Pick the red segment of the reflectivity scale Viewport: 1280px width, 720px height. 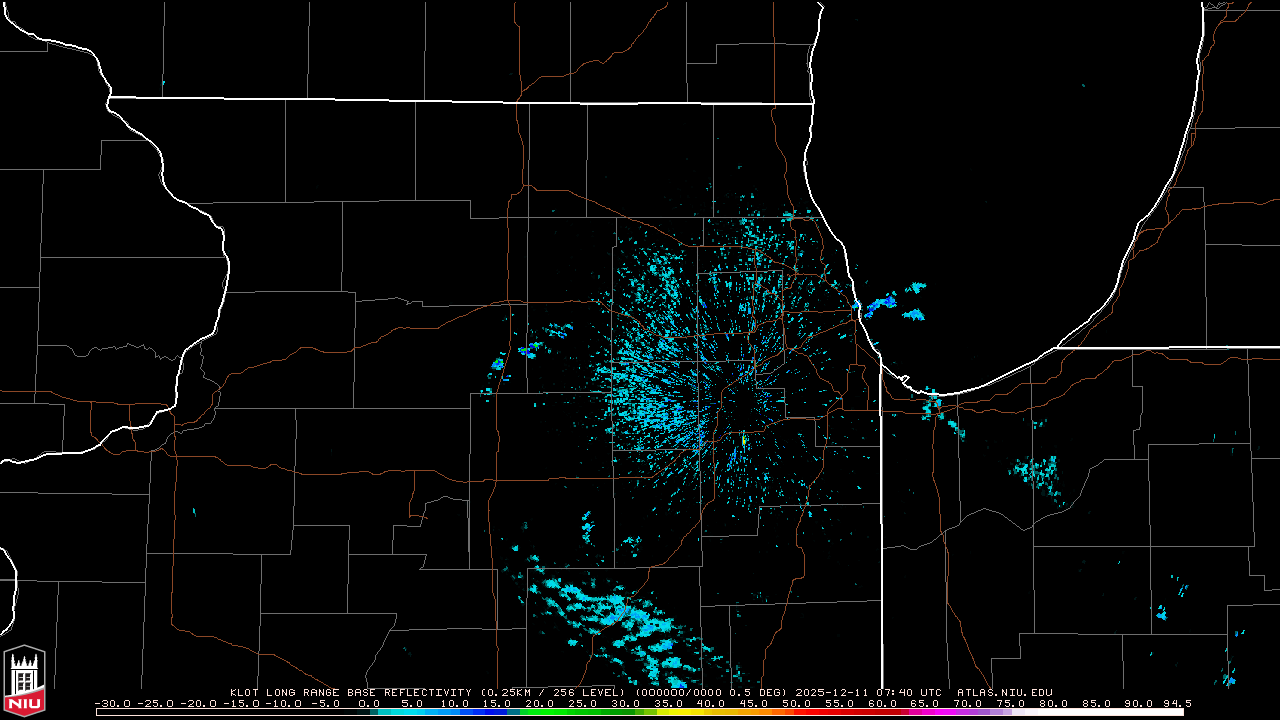(820, 712)
